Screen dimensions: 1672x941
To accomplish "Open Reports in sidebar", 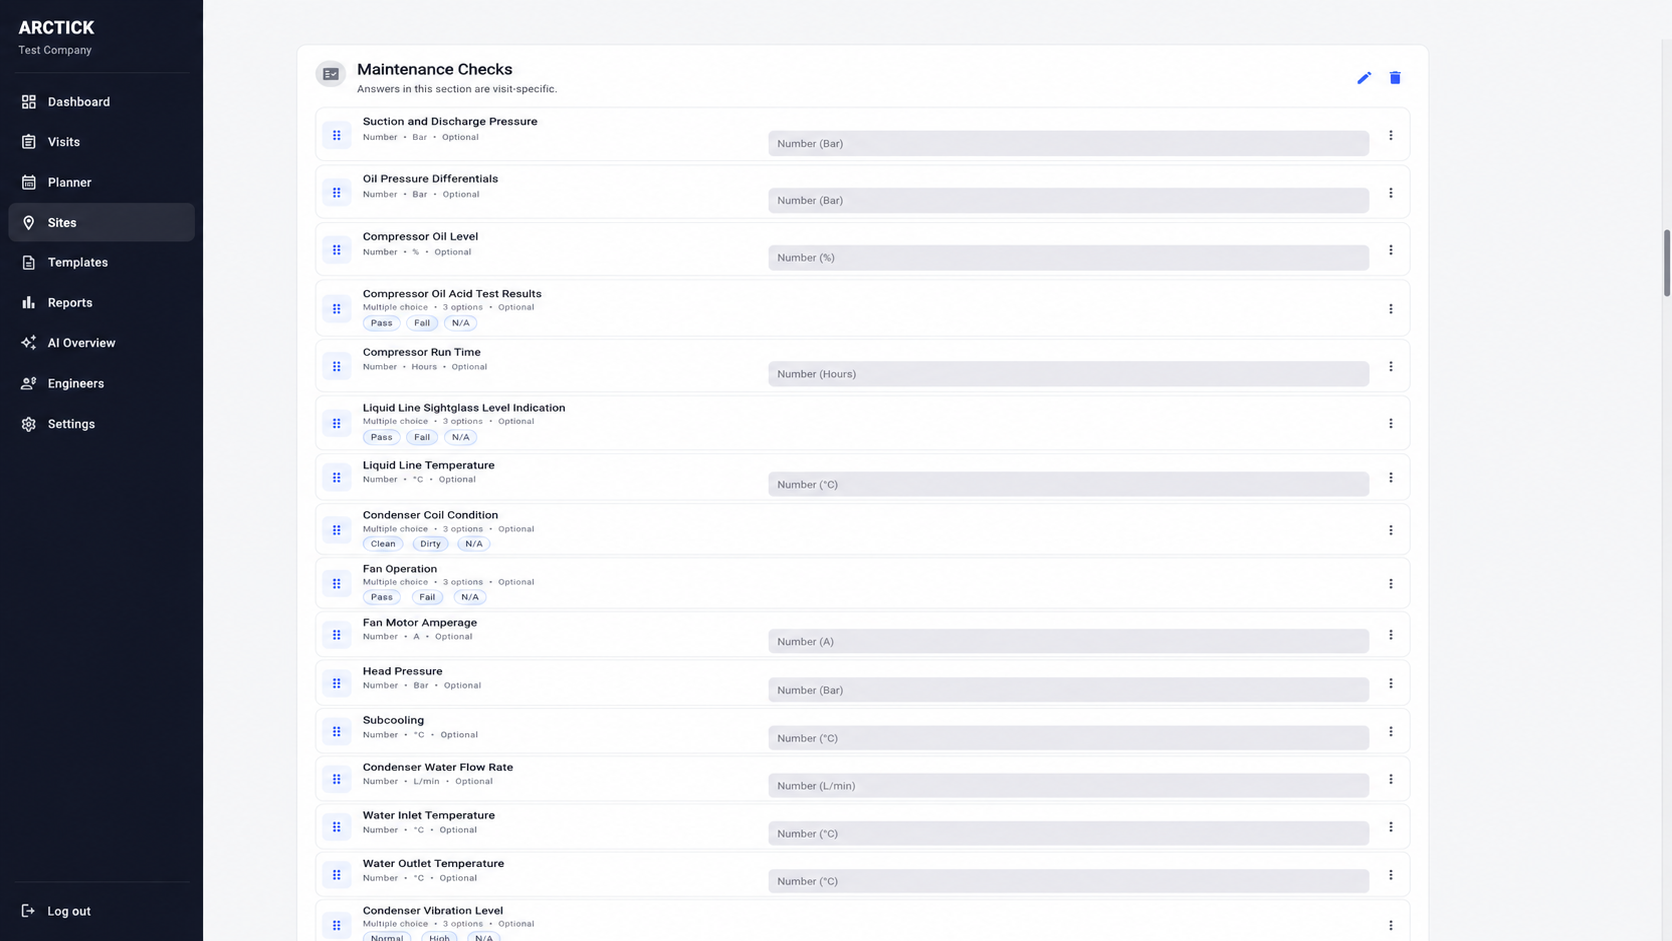I will (x=101, y=302).
